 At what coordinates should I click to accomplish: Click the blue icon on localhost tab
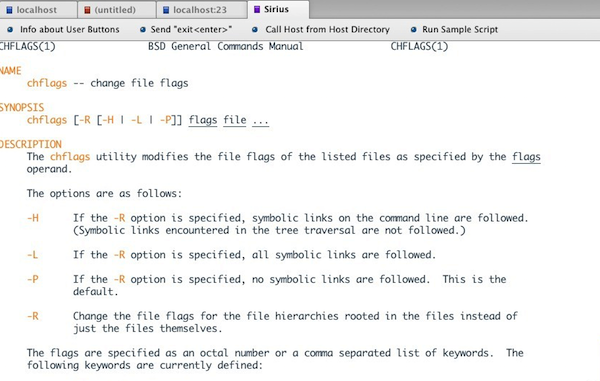(x=9, y=10)
